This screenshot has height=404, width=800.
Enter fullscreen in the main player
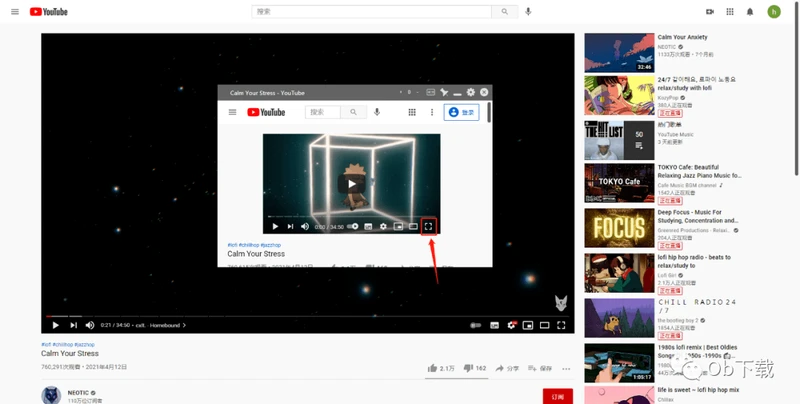click(561, 325)
